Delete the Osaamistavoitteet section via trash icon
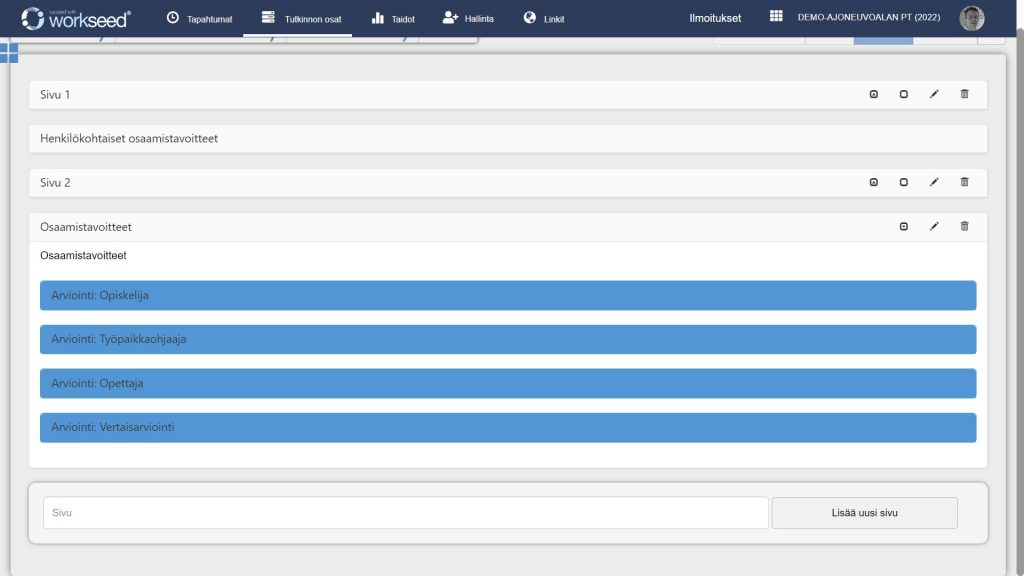This screenshot has height=576, width=1024. click(x=964, y=226)
